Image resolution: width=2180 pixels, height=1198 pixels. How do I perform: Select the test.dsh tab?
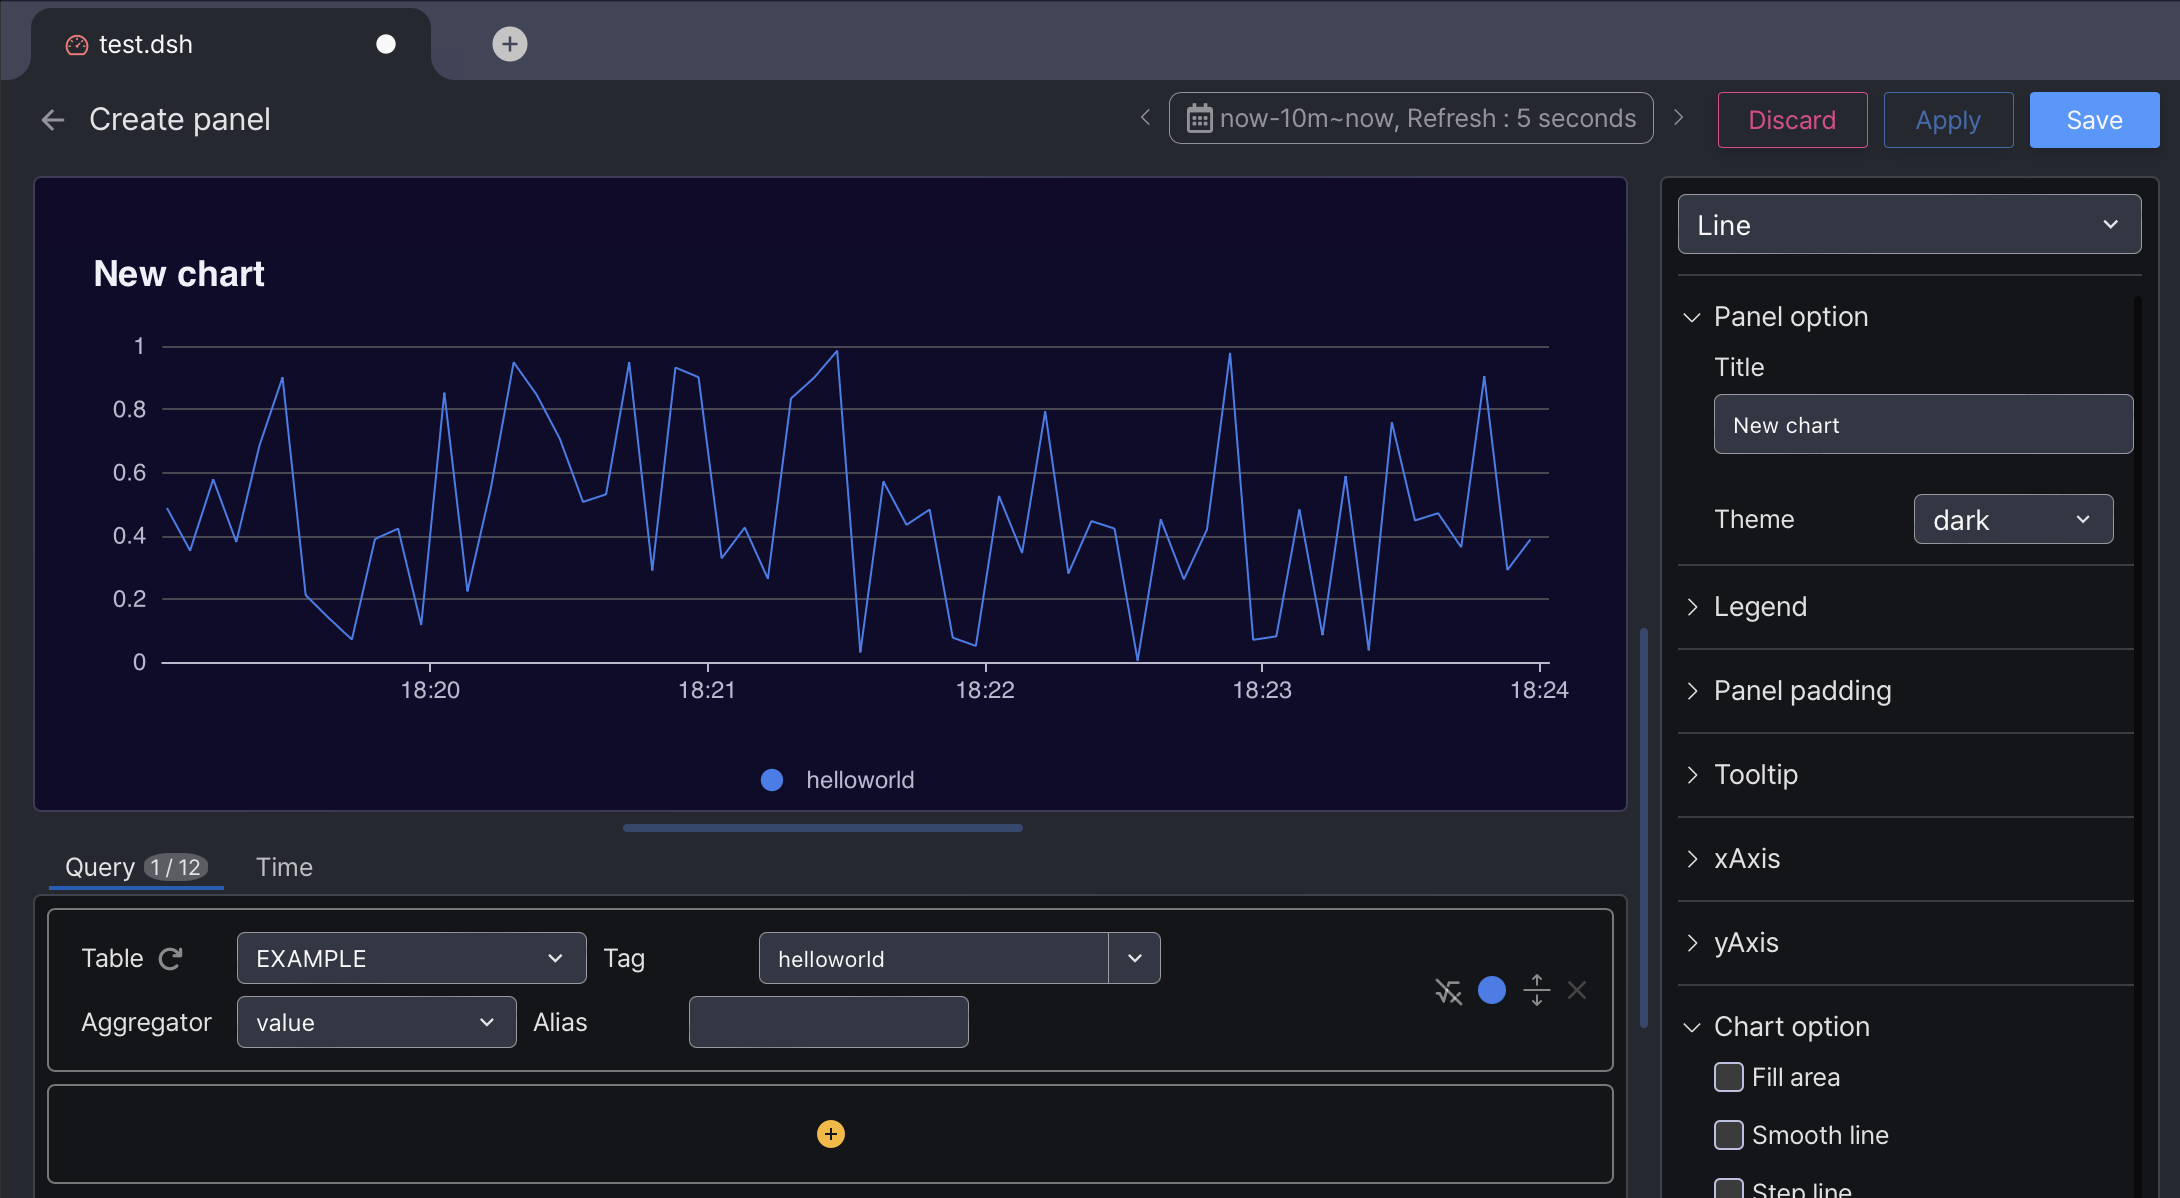coord(146,44)
